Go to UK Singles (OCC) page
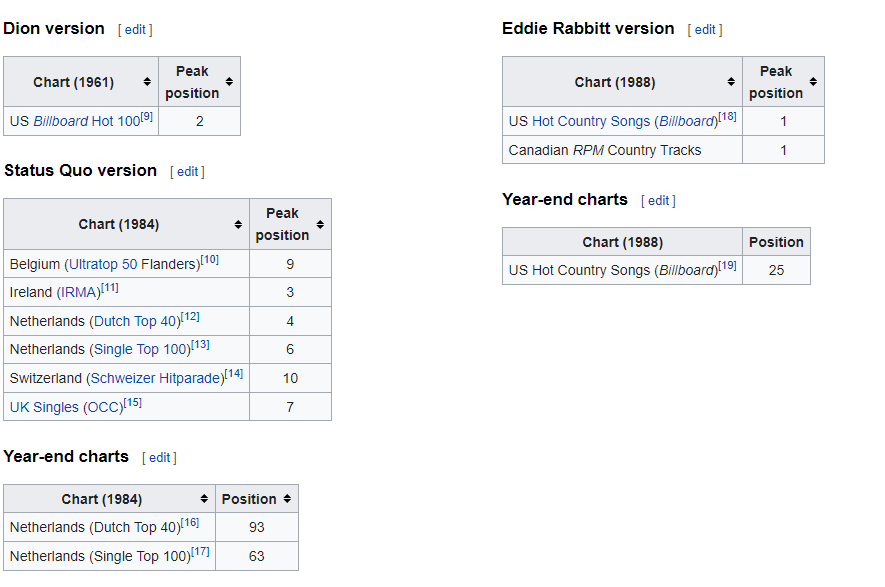The width and height of the screenshot is (885, 587). (x=65, y=406)
